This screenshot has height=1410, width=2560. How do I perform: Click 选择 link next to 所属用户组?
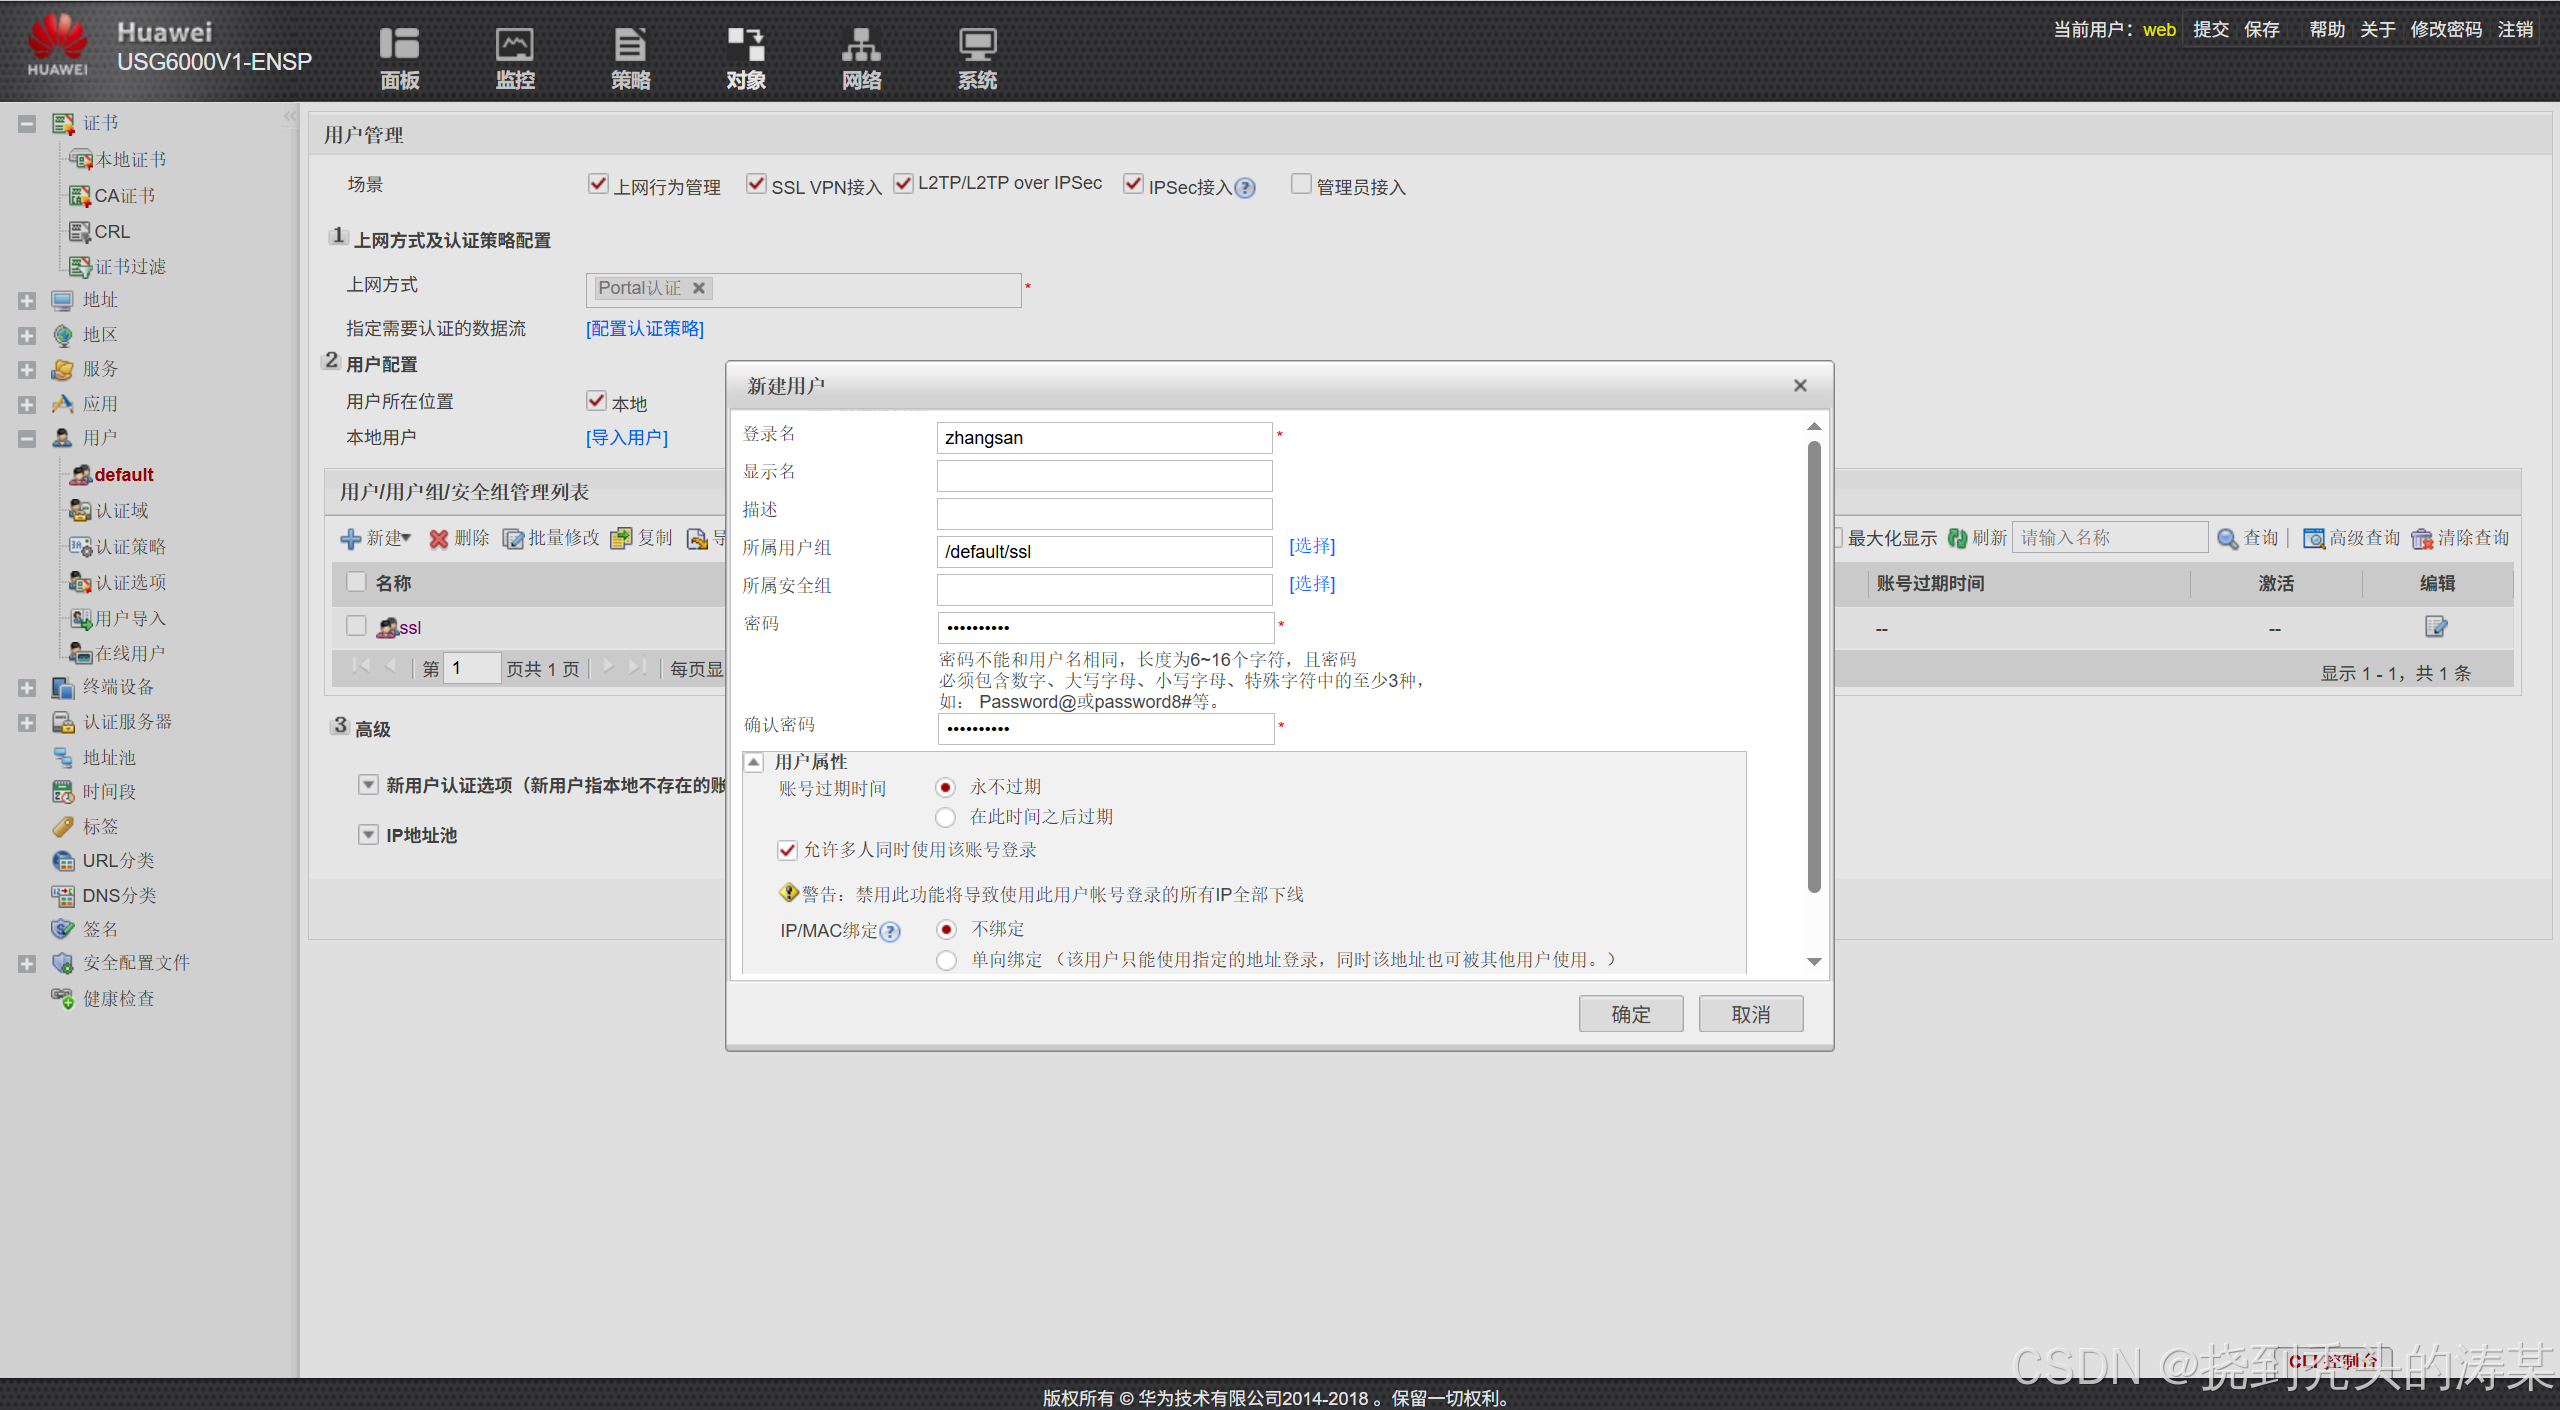pyautogui.click(x=1311, y=546)
